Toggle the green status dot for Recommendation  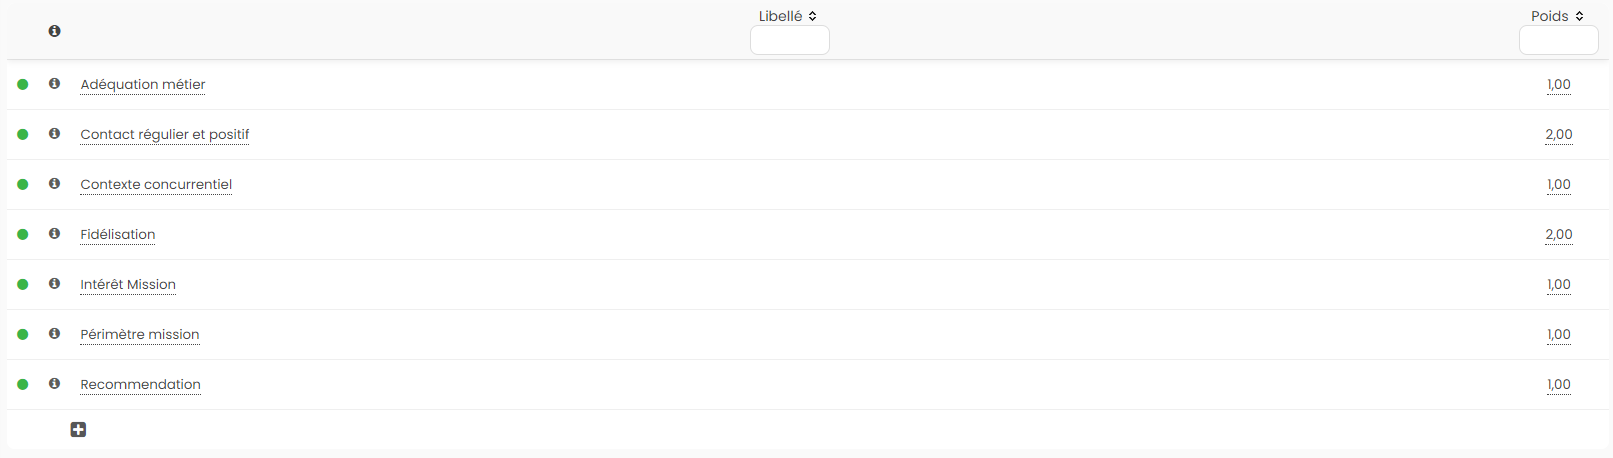[x=23, y=385]
